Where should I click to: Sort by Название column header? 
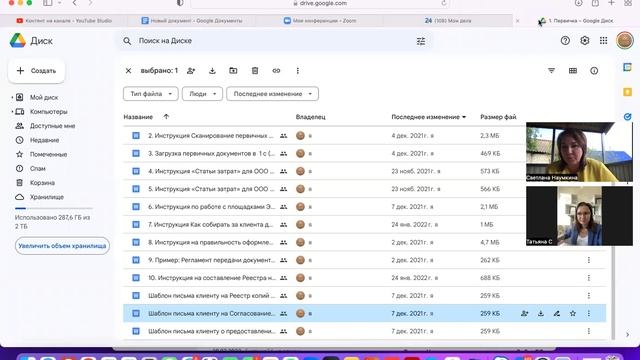[138, 117]
